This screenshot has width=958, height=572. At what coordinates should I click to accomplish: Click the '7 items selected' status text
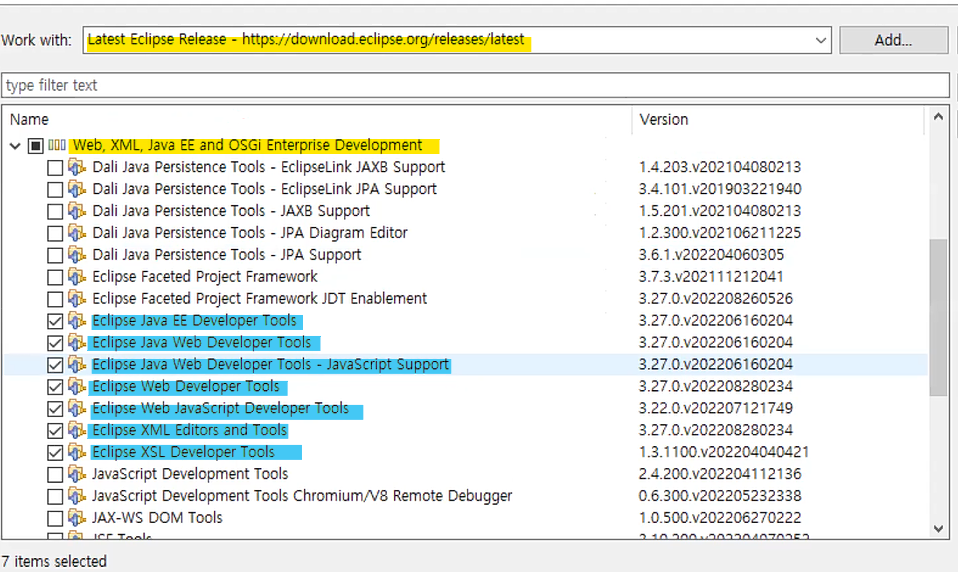pos(54,561)
